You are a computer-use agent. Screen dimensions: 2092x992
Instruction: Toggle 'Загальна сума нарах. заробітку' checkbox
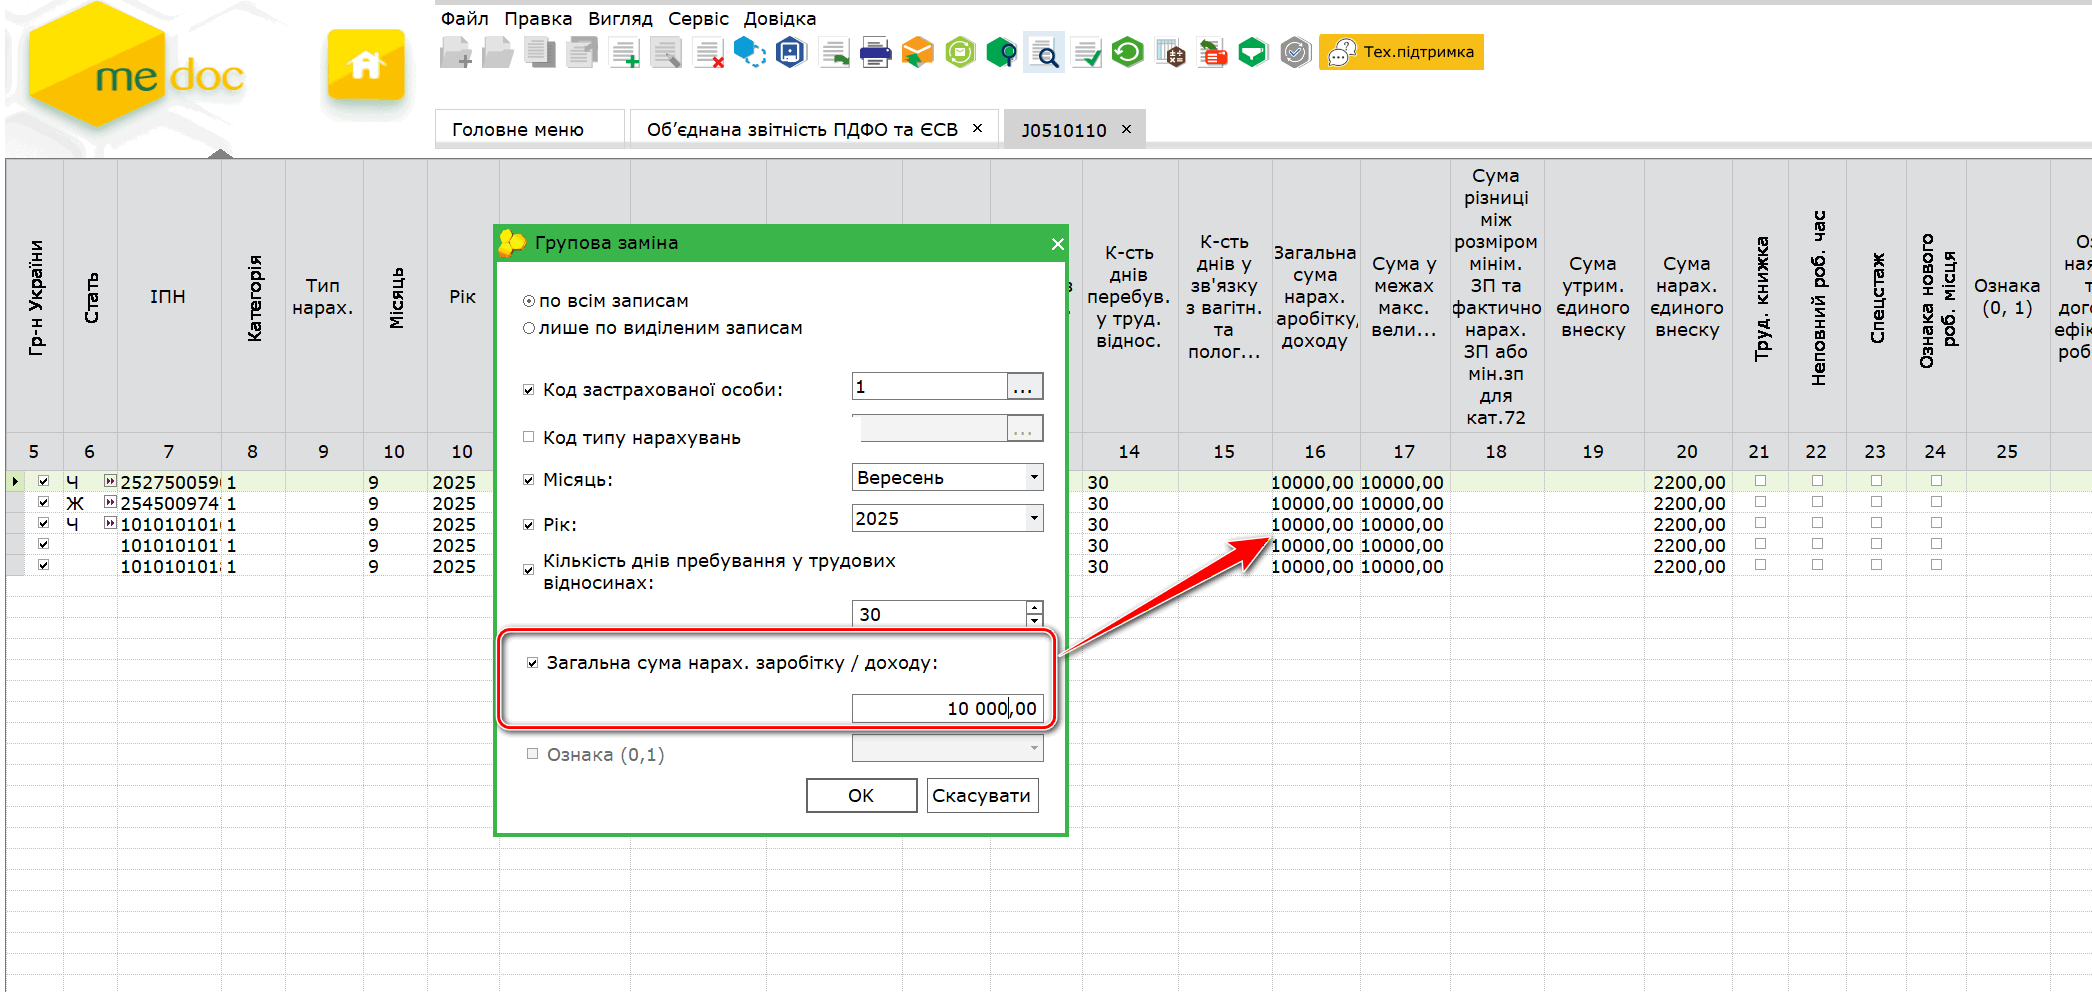click(533, 663)
